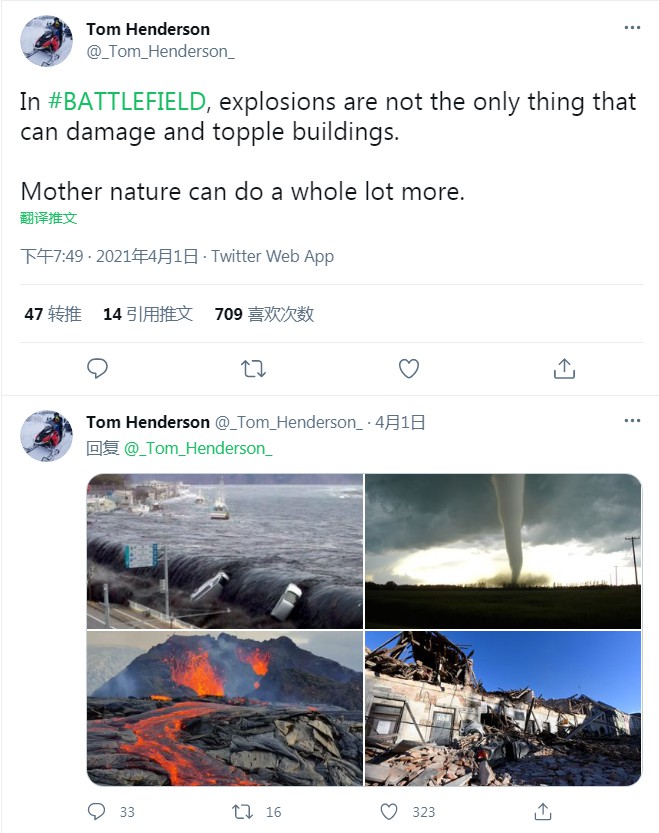Screen dimensions: 659x833
Task: Open the tornado photo
Action: coord(503,551)
